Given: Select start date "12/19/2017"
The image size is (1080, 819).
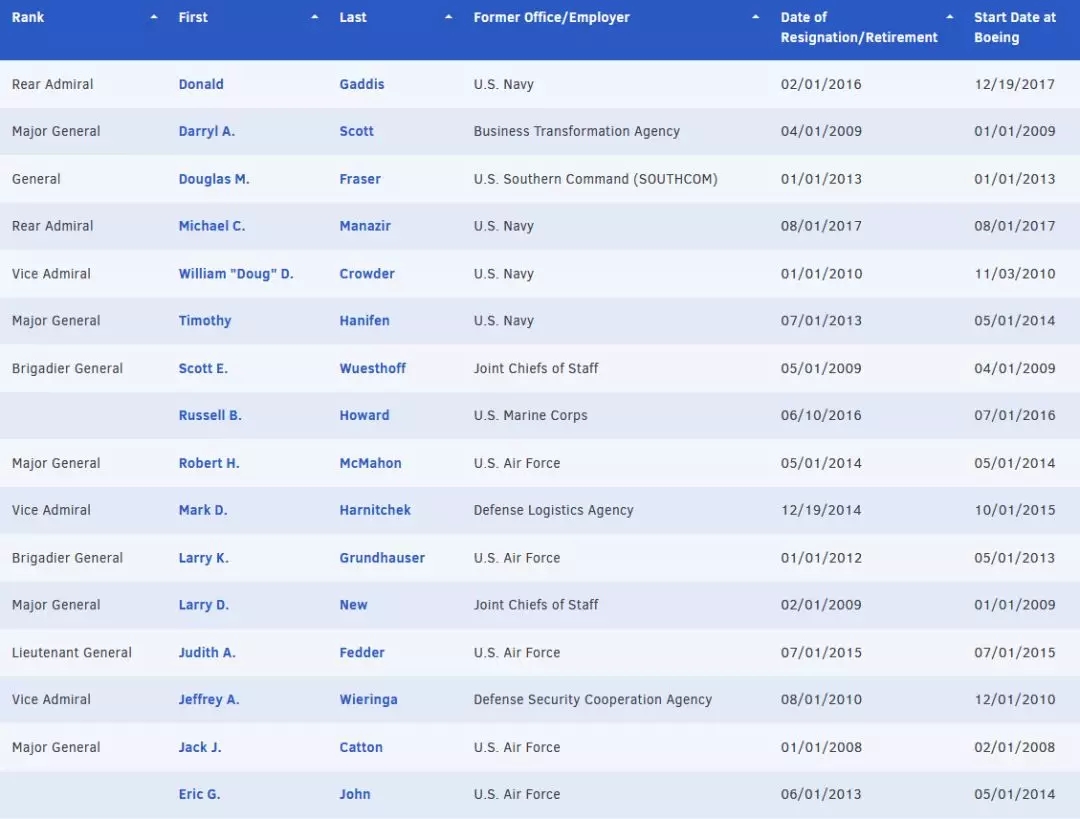Looking at the screenshot, I should tap(1015, 84).
